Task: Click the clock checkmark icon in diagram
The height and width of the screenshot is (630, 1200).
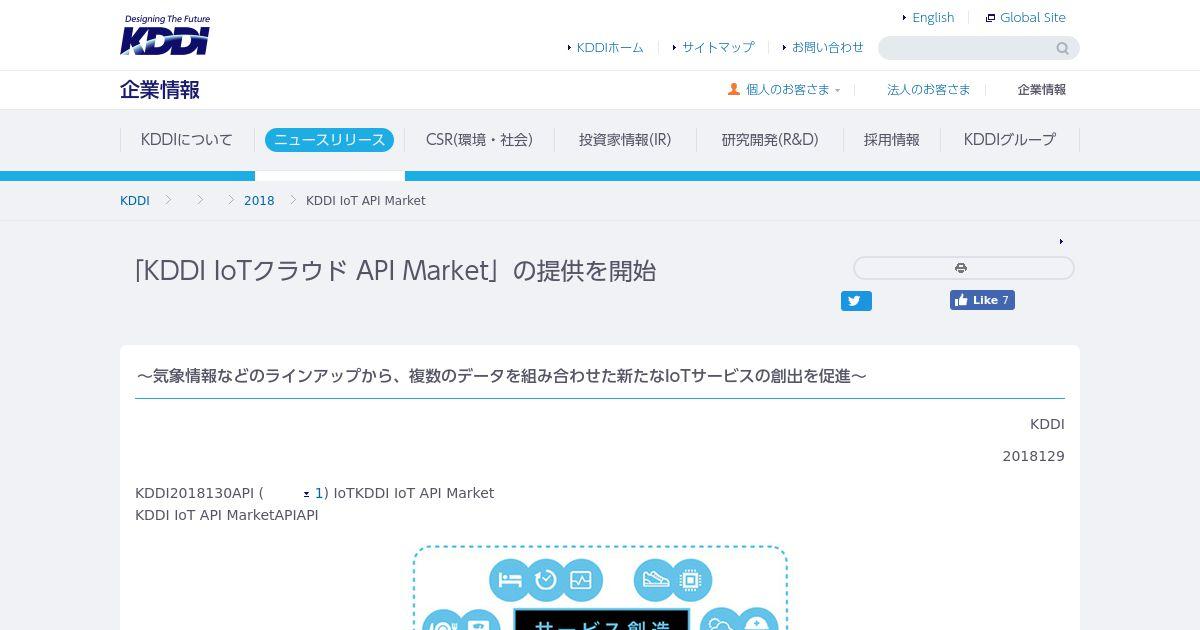Action: 546,580
